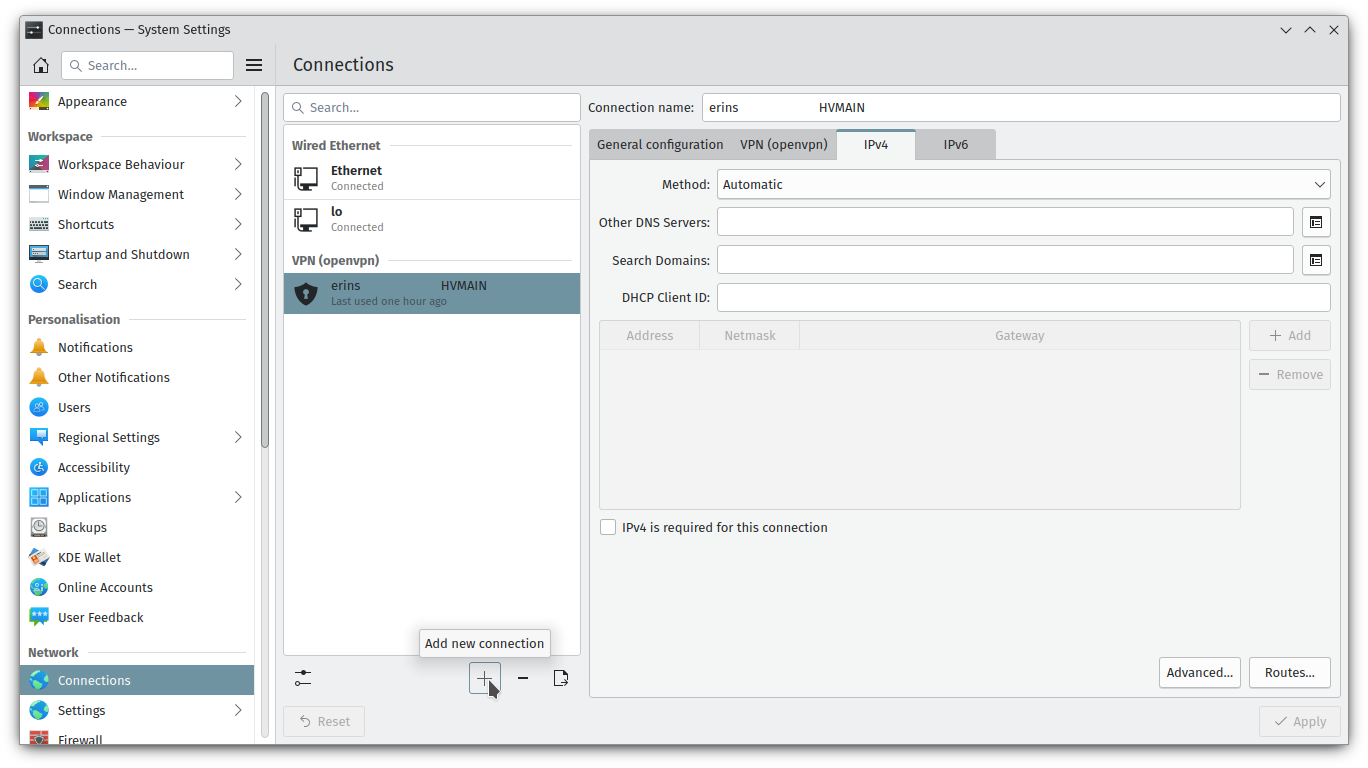The width and height of the screenshot is (1368, 768).
Task: Click the DHCP Client ID input field
Action: [1023, 298]
